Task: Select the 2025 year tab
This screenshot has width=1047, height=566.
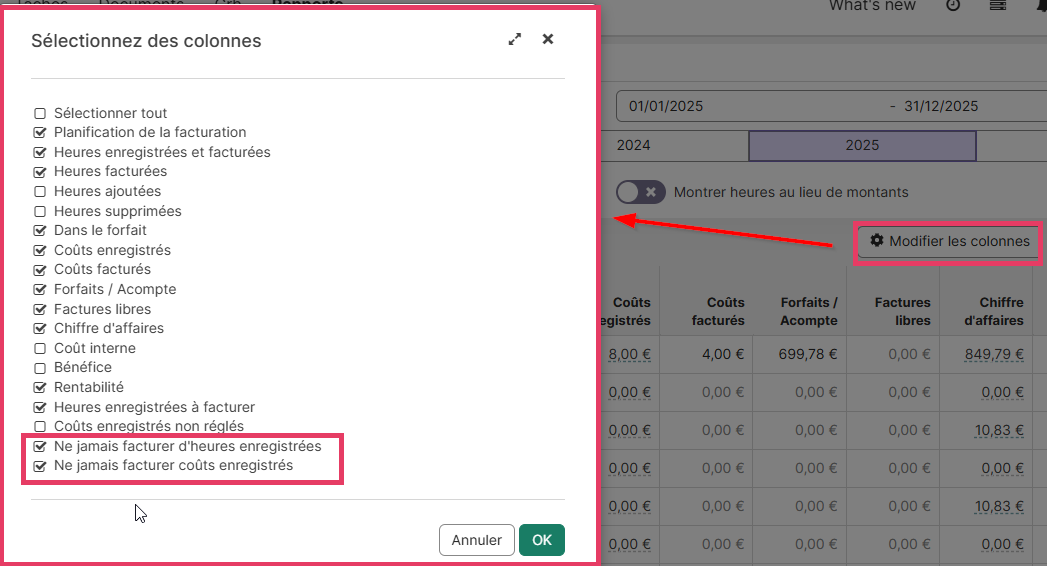Action: click(x=861, y=145)
